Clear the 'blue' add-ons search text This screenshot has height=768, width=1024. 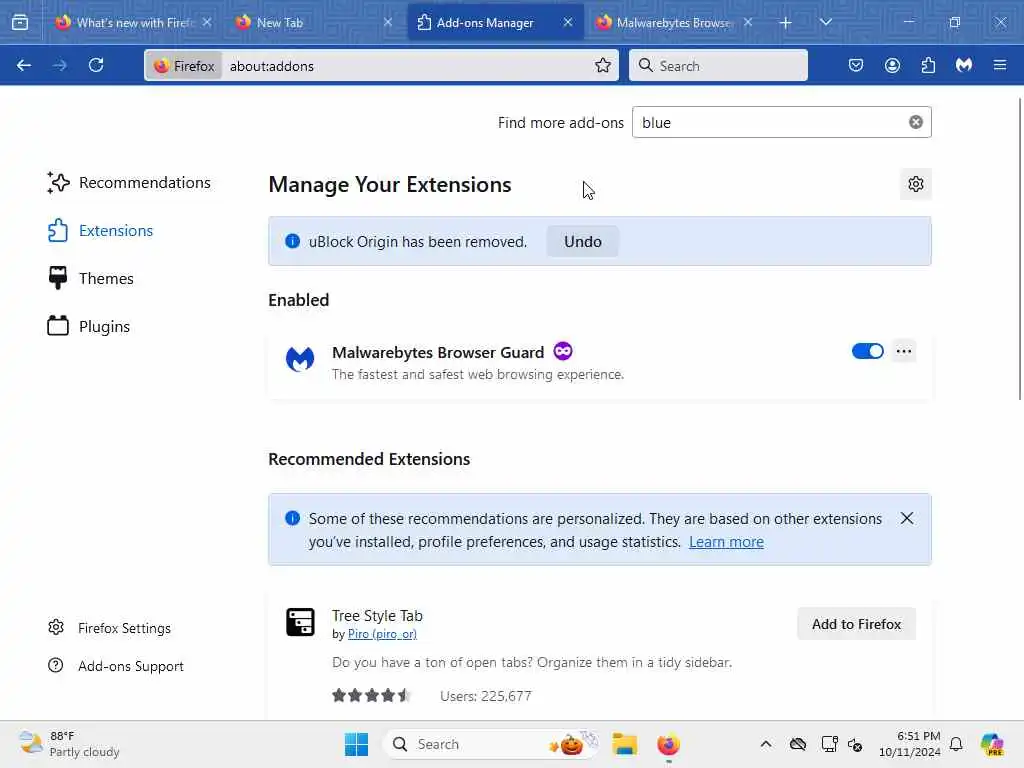(x=916, y=122)
